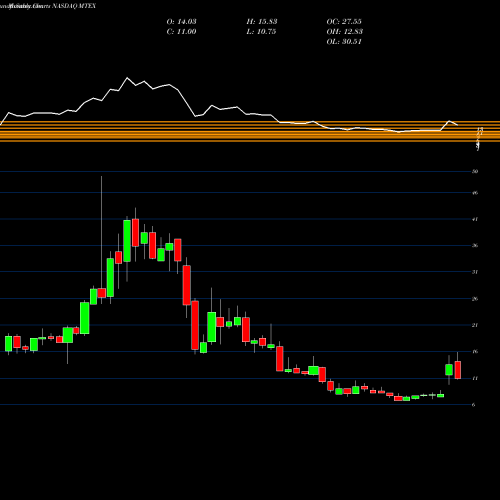Click the high value "H: 15.83"
The height and width of the screenshot is (500, 500).
click(x=262, y=22)
